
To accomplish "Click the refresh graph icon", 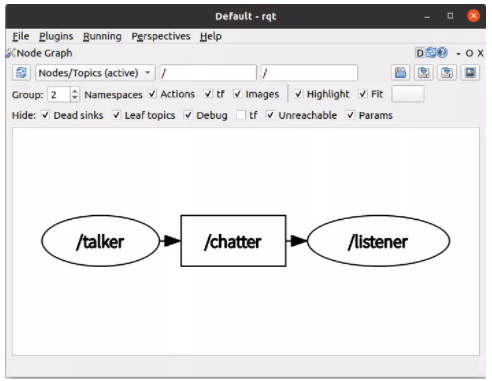I will [x=21, y=73].
